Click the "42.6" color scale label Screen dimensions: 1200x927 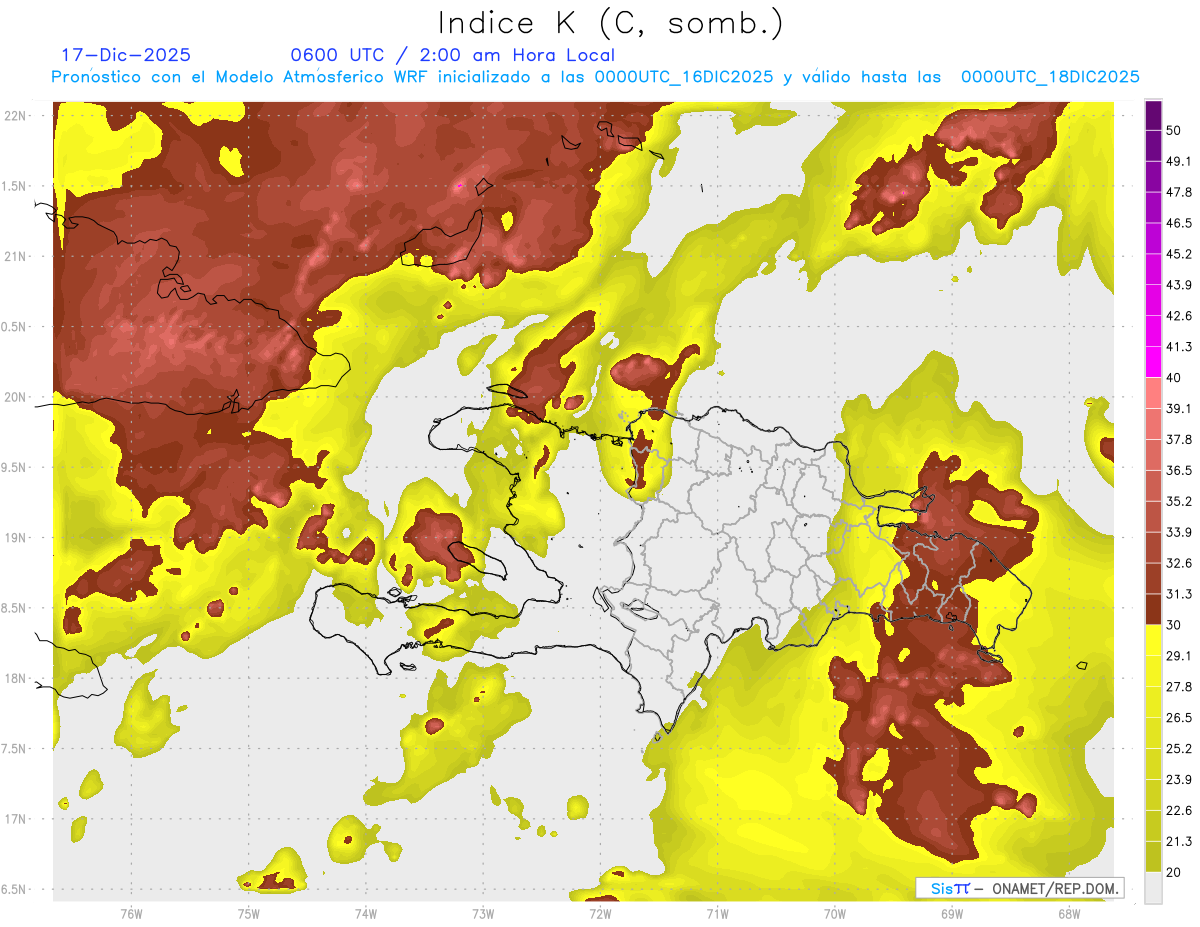1179,316
